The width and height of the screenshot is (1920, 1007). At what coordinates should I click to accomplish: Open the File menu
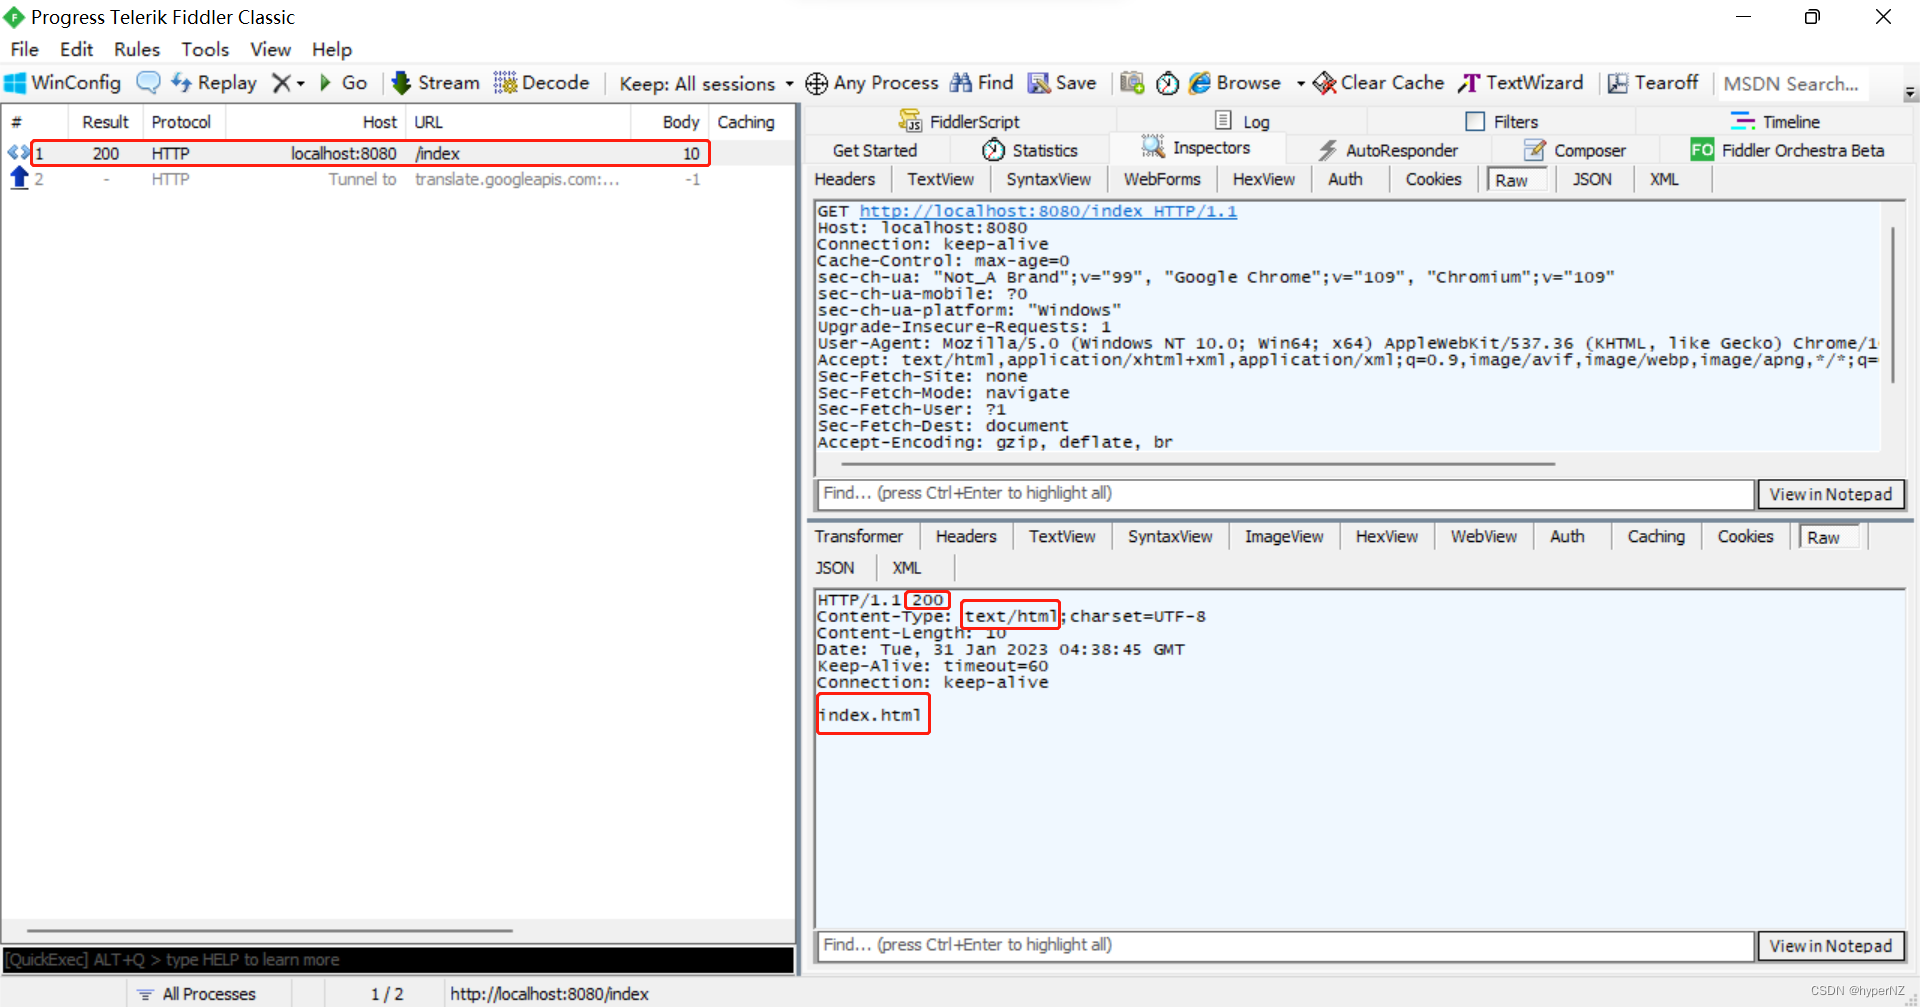click(x=25, y=49)
